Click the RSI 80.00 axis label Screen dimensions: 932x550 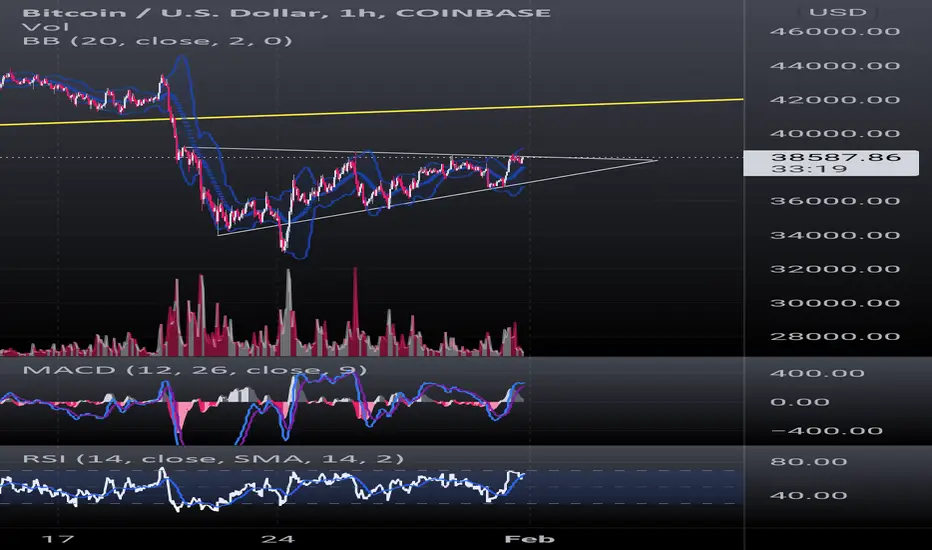pyautogui.click(x=808, y=462)
